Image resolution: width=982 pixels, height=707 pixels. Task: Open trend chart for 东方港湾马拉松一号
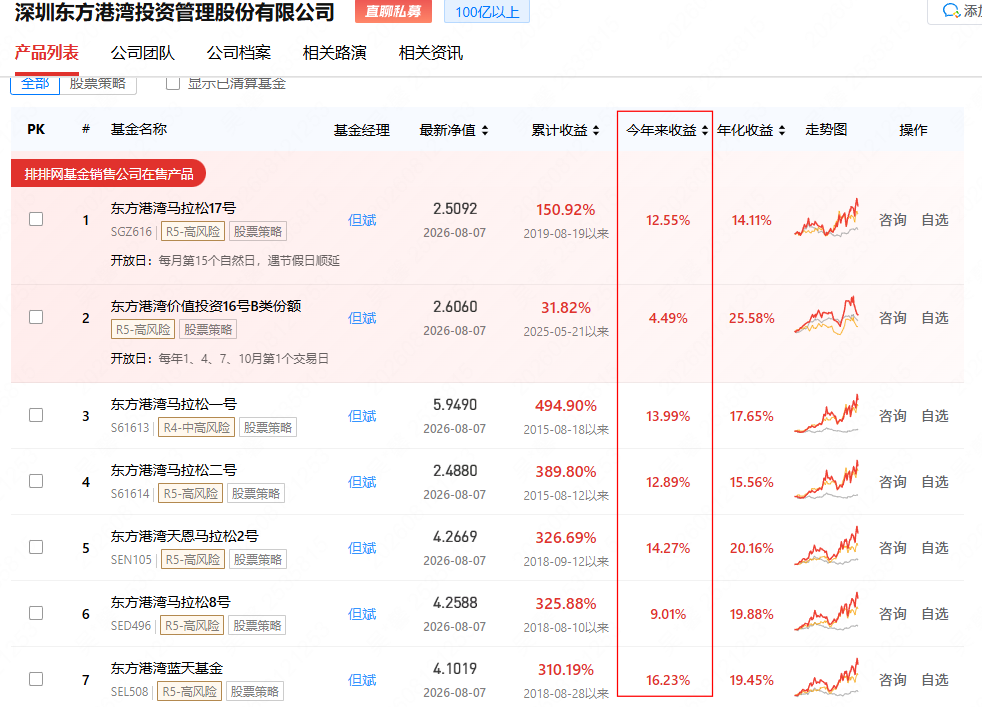pos(826,414)
